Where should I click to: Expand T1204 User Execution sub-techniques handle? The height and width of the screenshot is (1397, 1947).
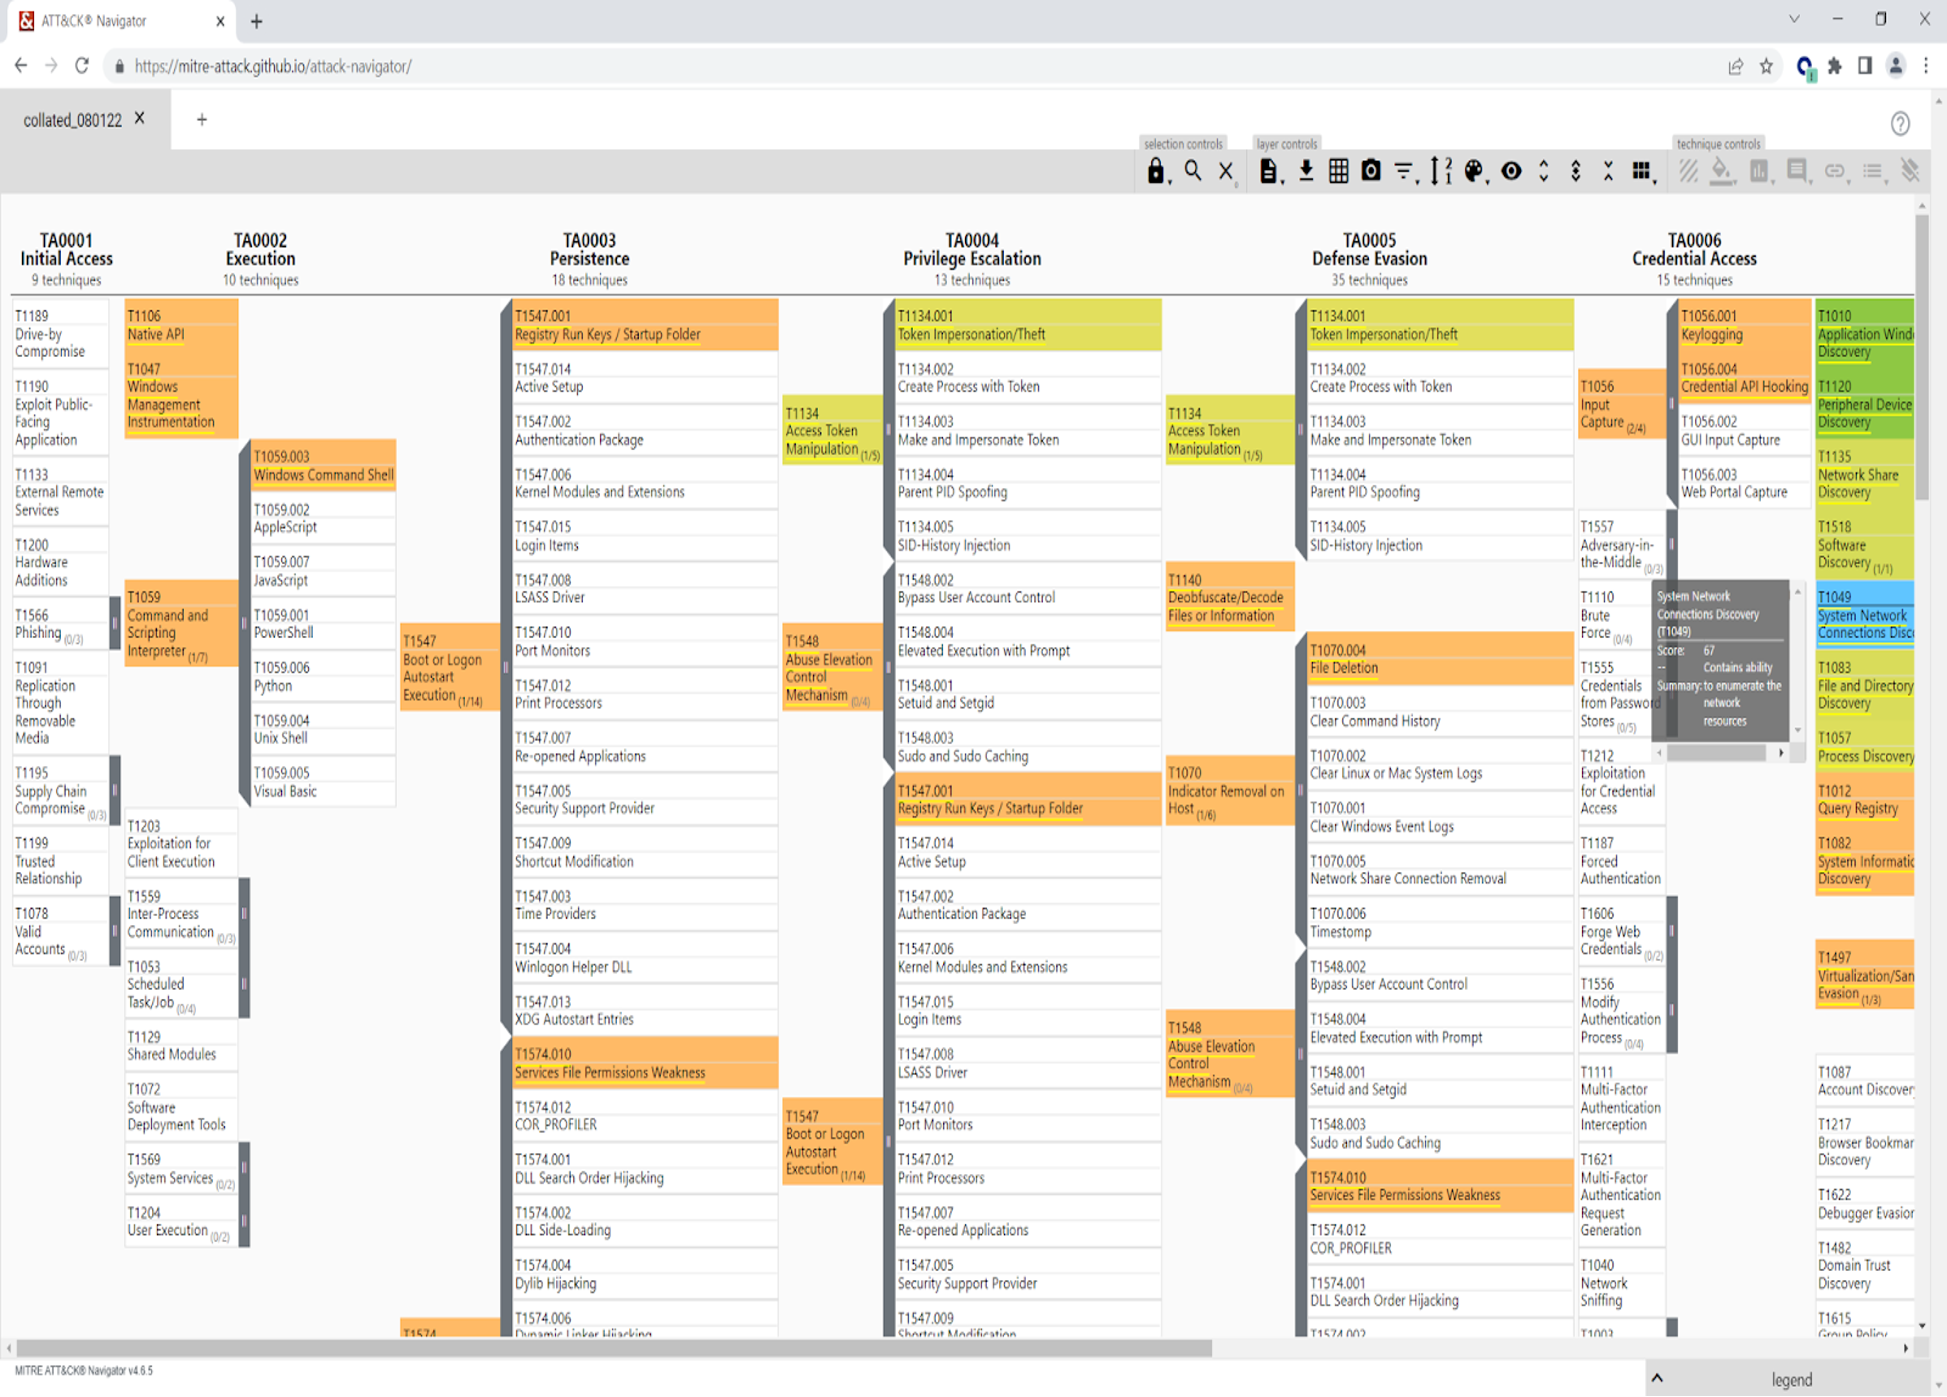pos(244,1221)
